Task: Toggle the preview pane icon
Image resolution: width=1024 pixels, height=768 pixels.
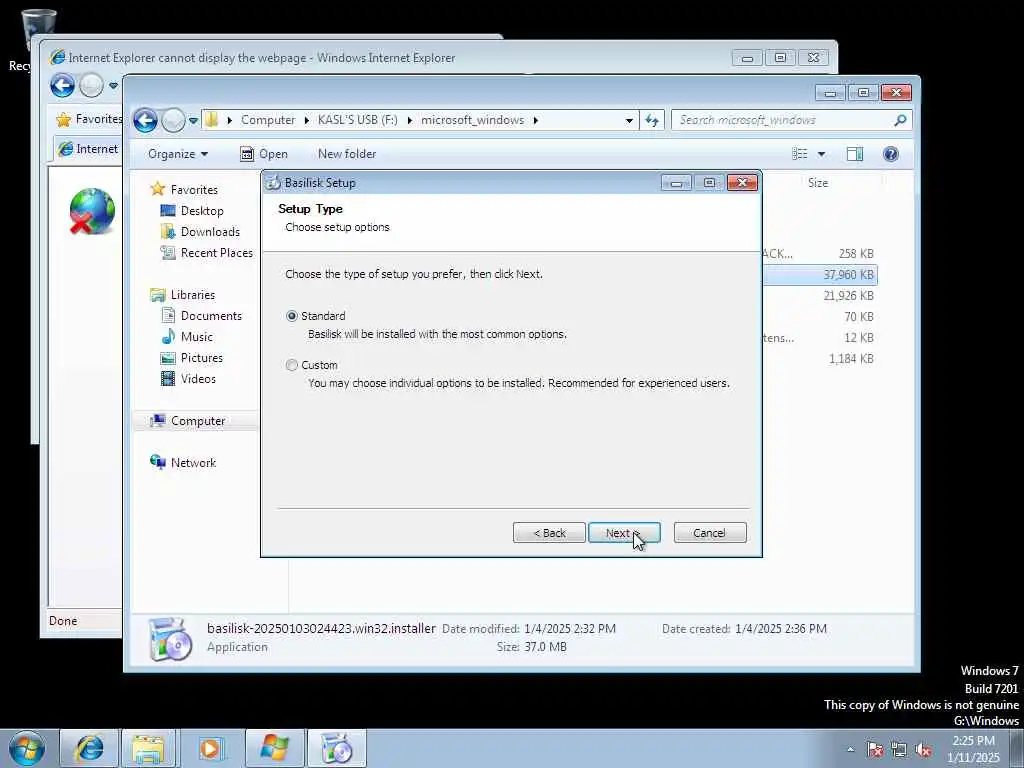Action: point(855,154)
